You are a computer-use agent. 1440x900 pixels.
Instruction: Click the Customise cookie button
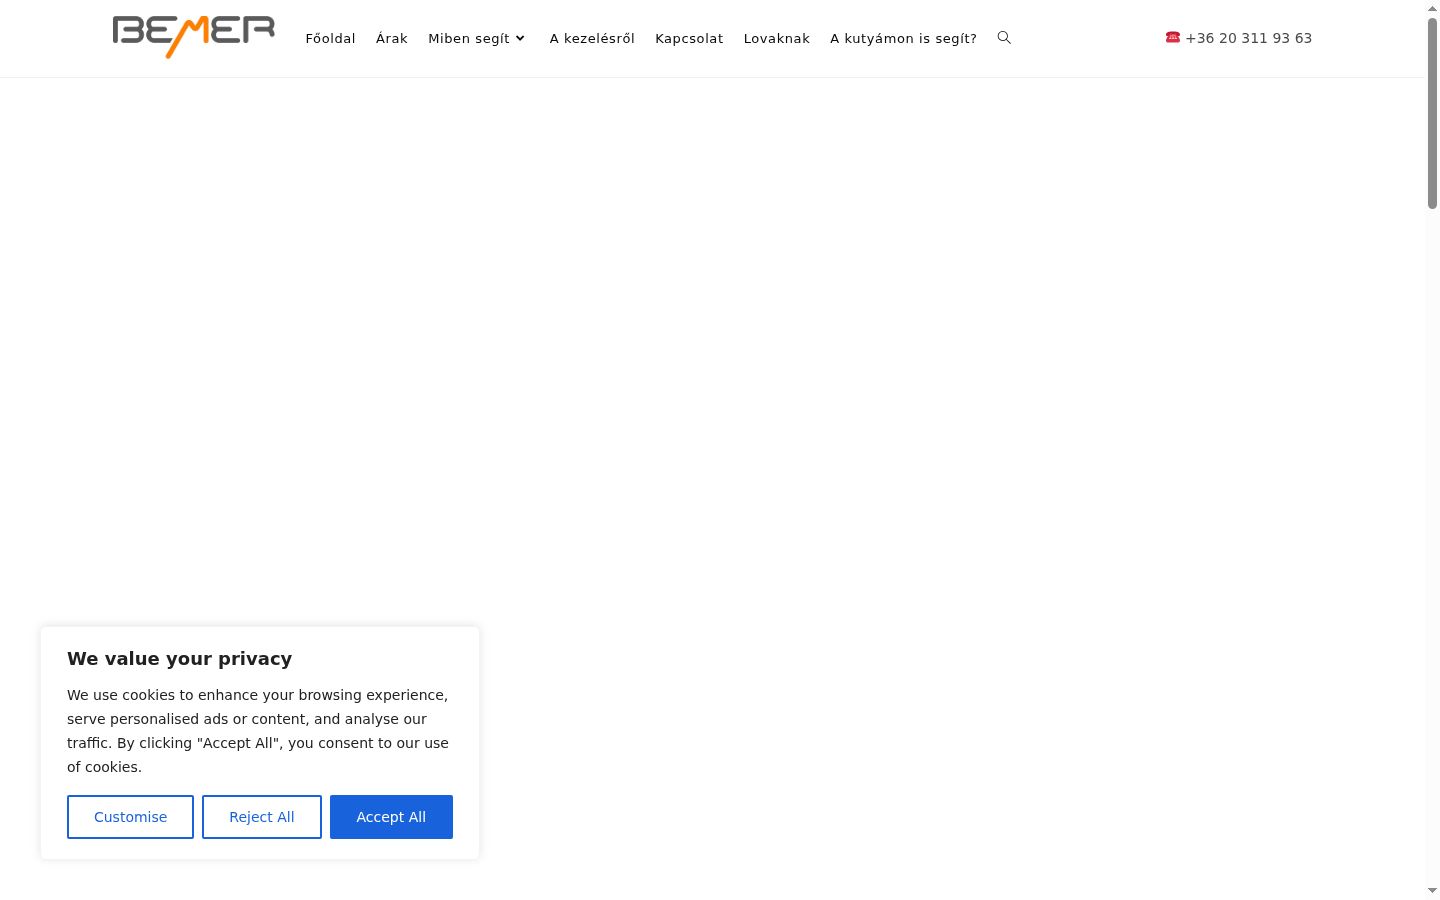click(x=130, y=817)
